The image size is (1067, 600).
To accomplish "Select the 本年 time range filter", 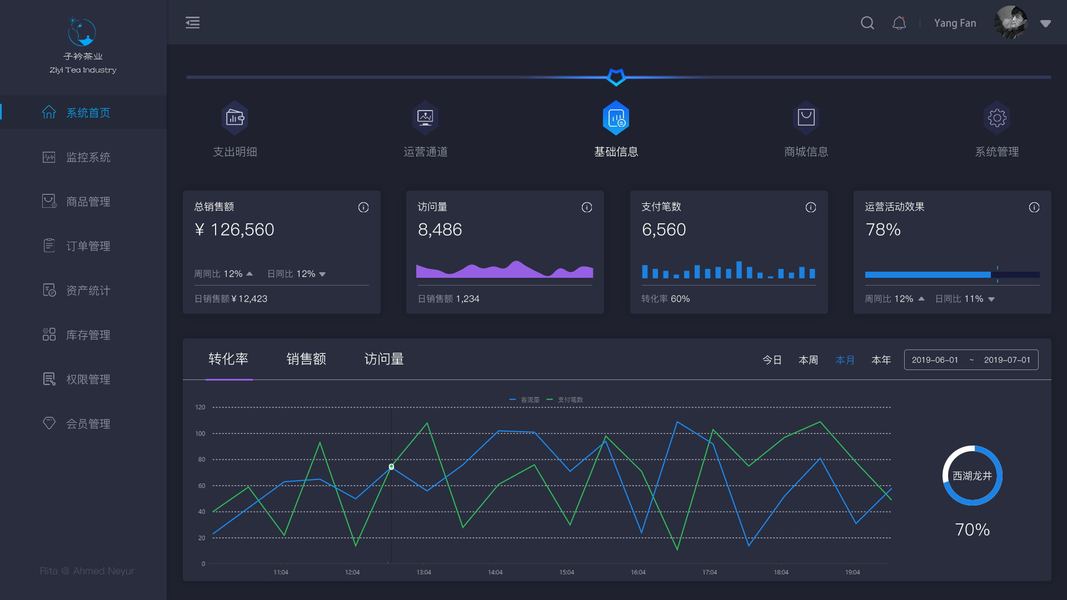I will [881, 360].
